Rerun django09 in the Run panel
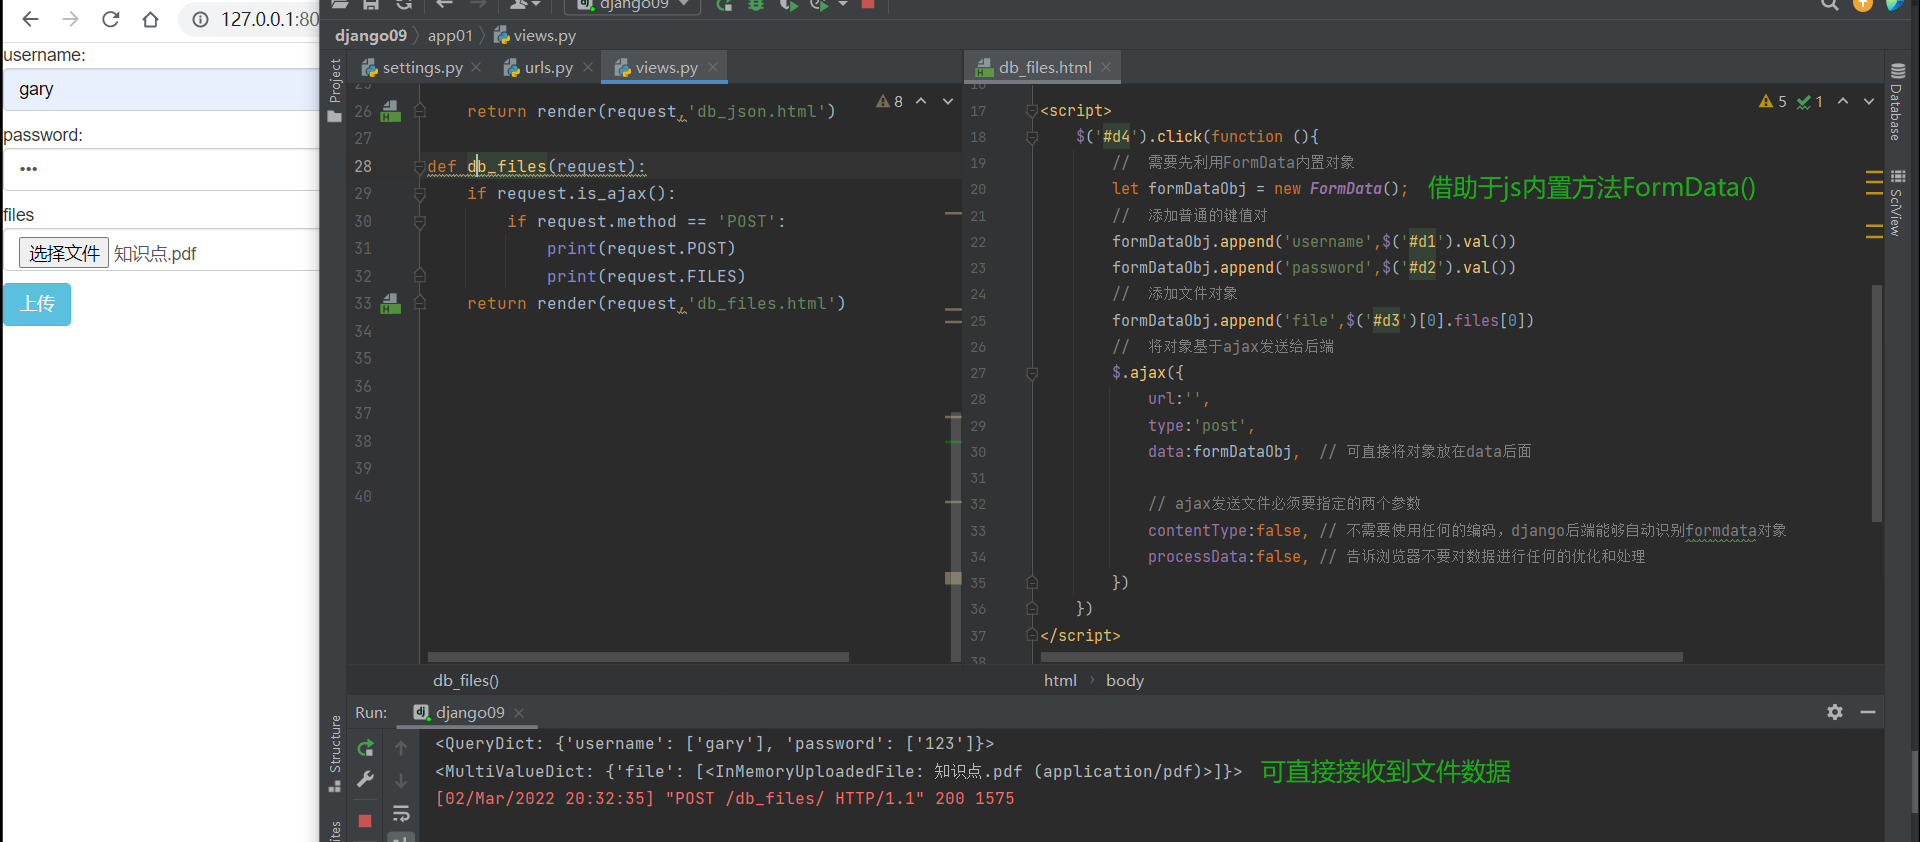Image resolution: width=1920 pixels, height=842 pixels. point(366,748)
